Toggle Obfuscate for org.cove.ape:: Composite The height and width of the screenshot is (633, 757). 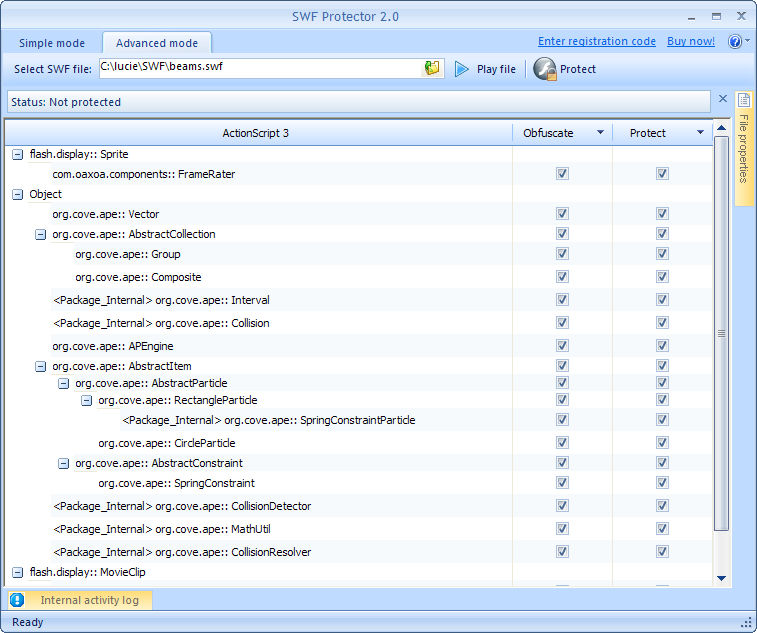click(x=562, y=277)
